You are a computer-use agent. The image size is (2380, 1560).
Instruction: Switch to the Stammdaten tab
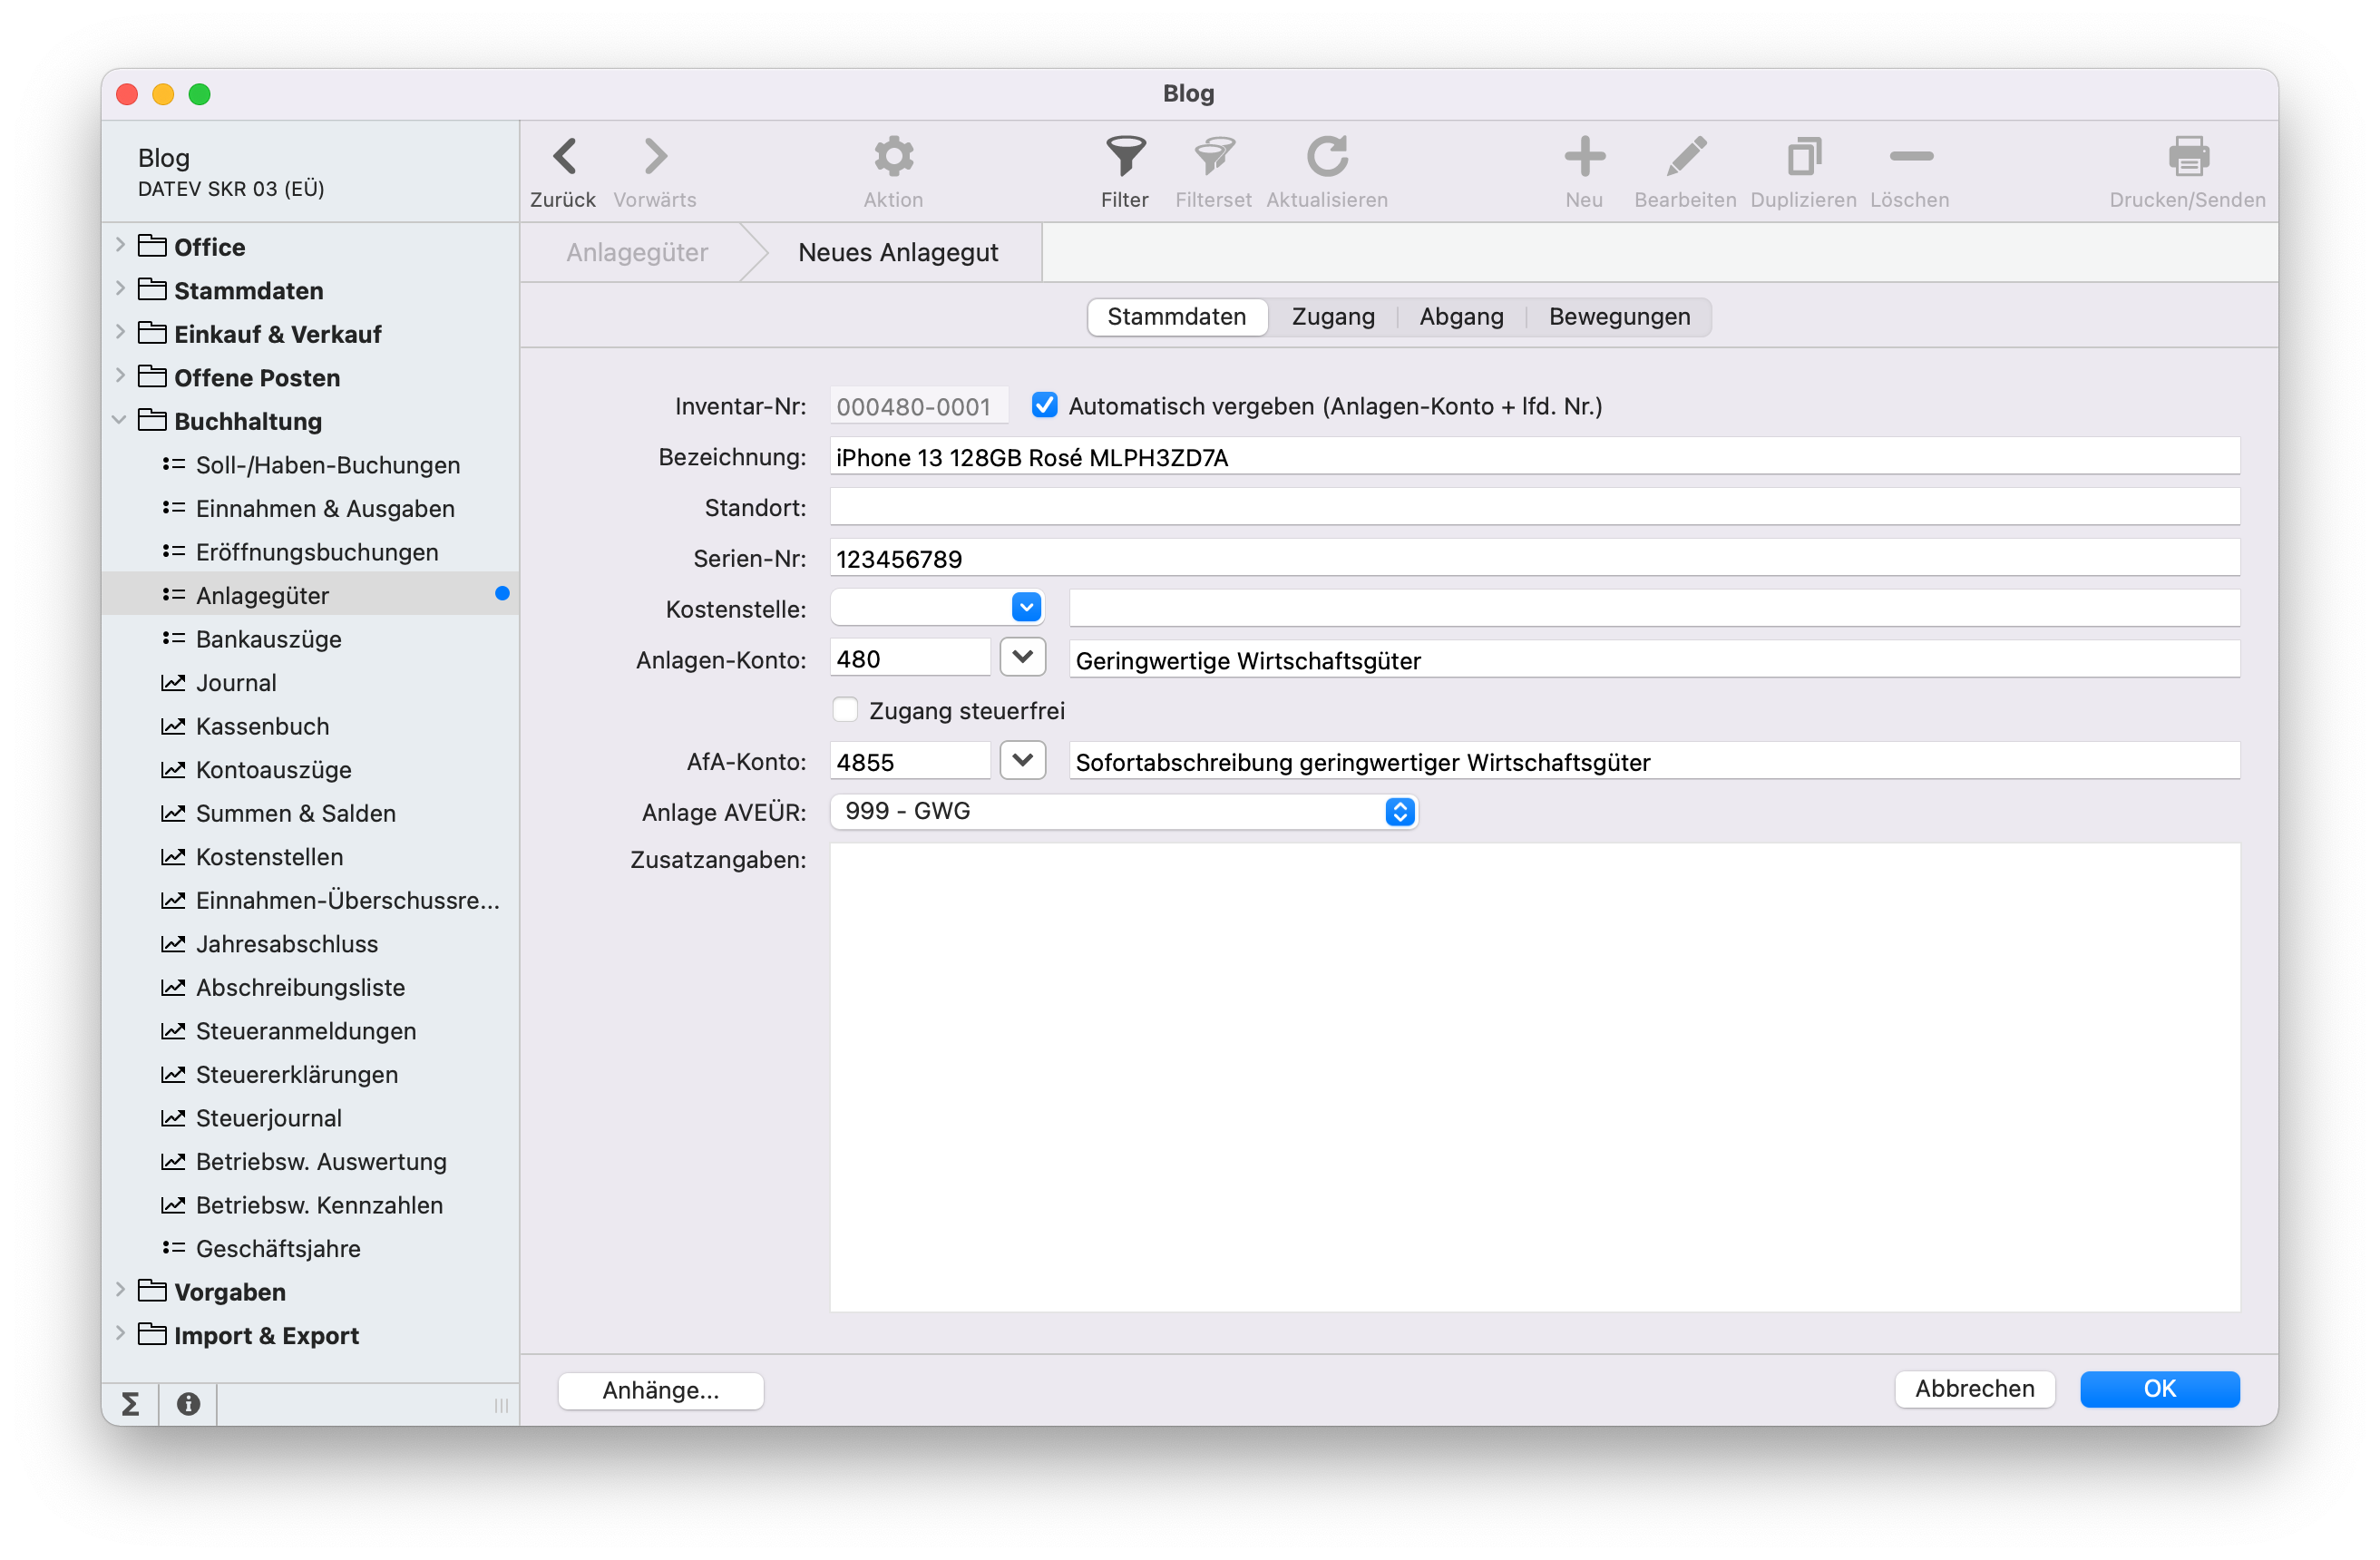pyautogui.click(x=1177, y=317)
